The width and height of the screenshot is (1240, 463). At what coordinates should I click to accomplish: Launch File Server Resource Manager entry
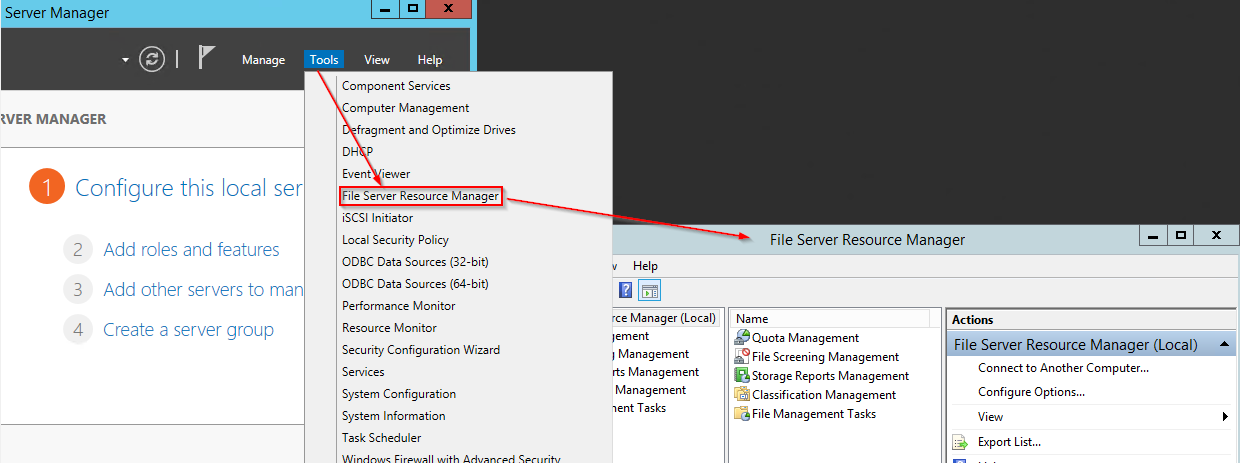[420, 196]
